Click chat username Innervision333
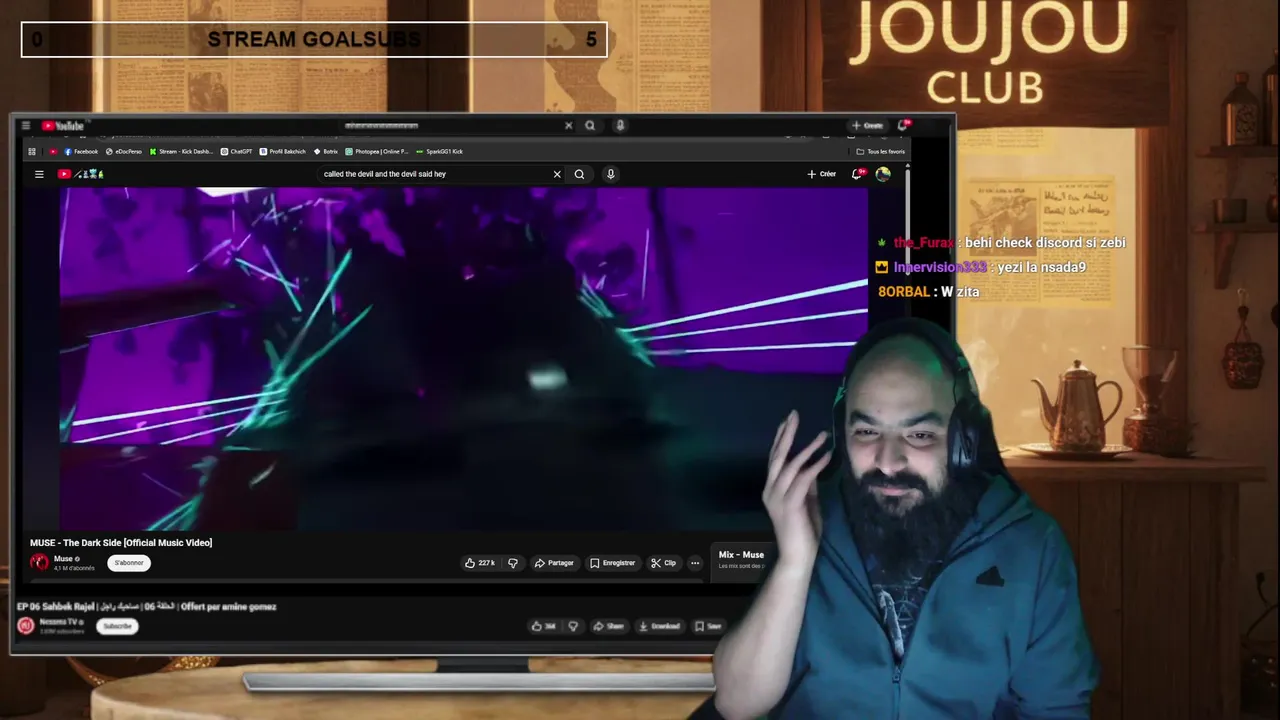Viewport: 1280px width, 720px height. pos(940,267)
